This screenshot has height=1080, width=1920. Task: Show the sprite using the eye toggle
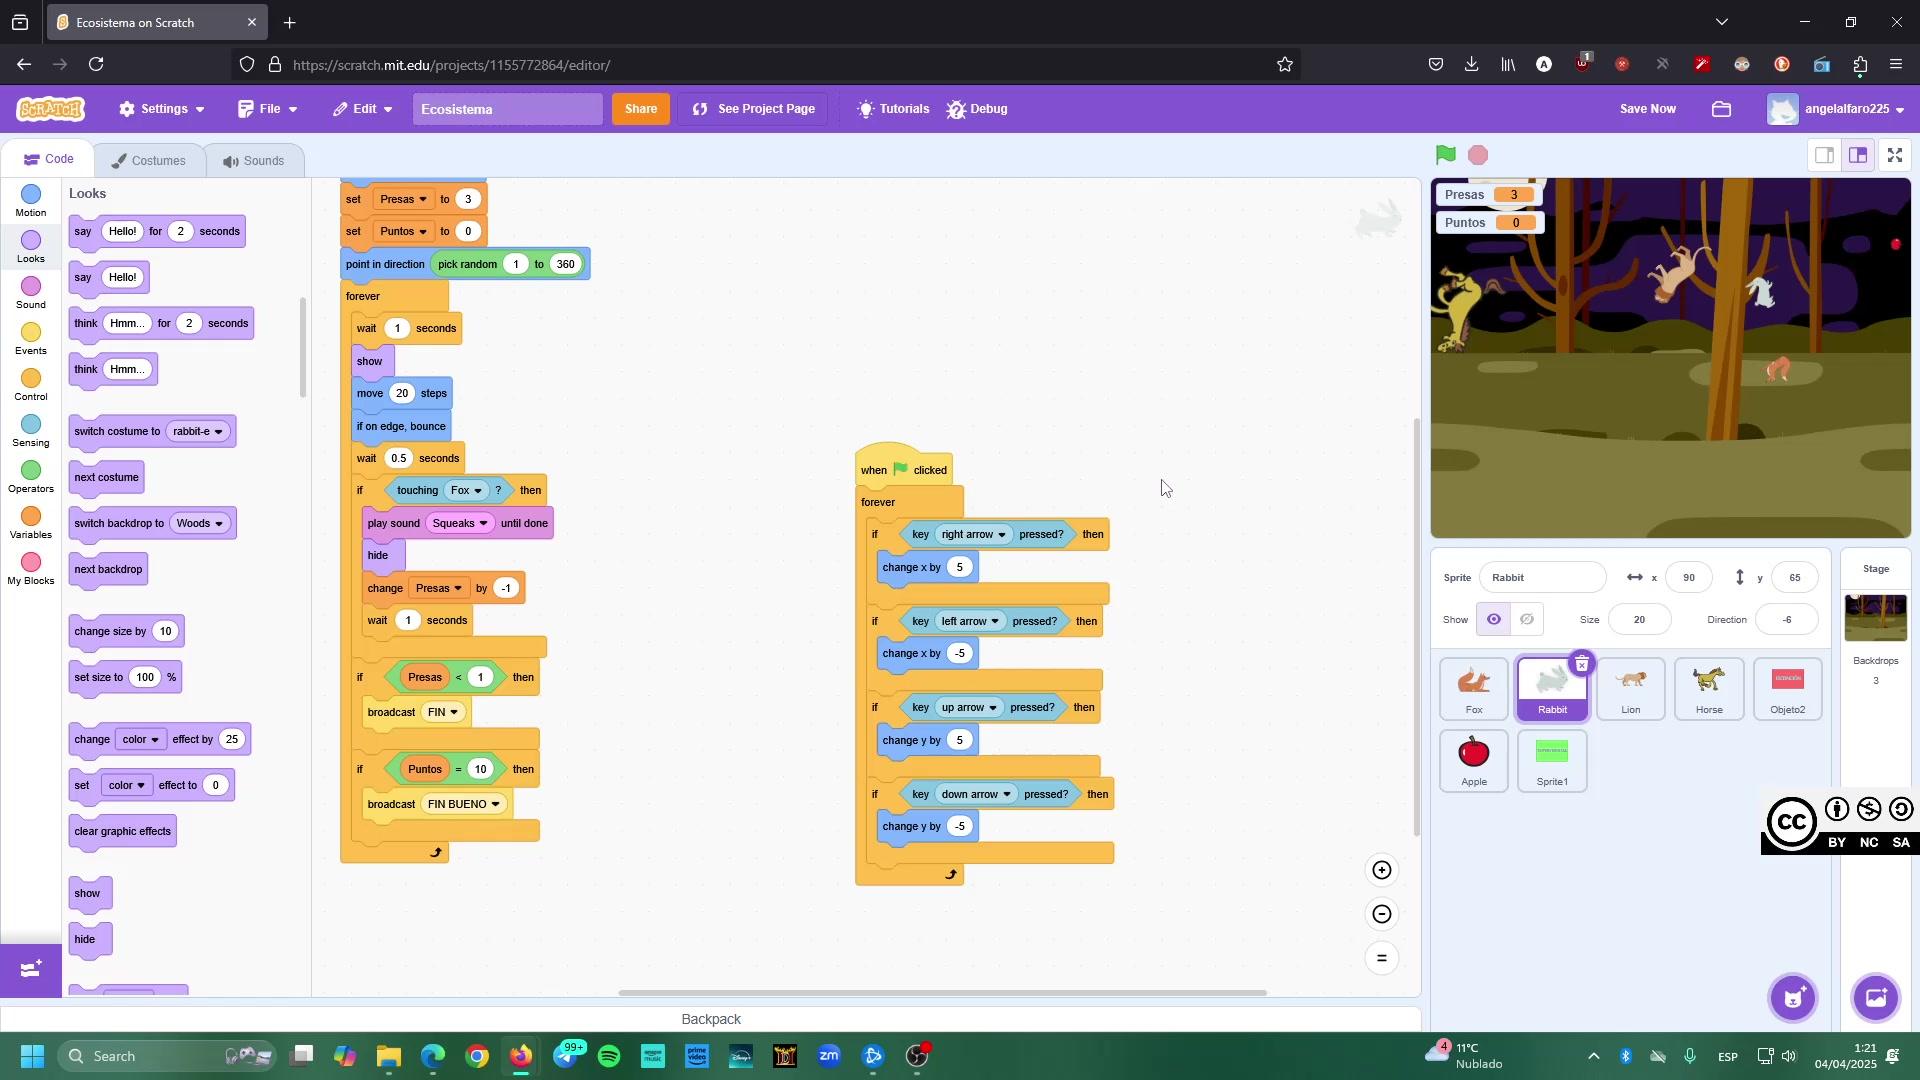tap(1493, 620)
